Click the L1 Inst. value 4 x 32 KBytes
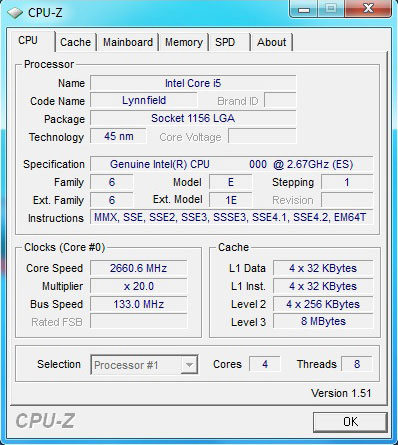 tap(323, 286)
